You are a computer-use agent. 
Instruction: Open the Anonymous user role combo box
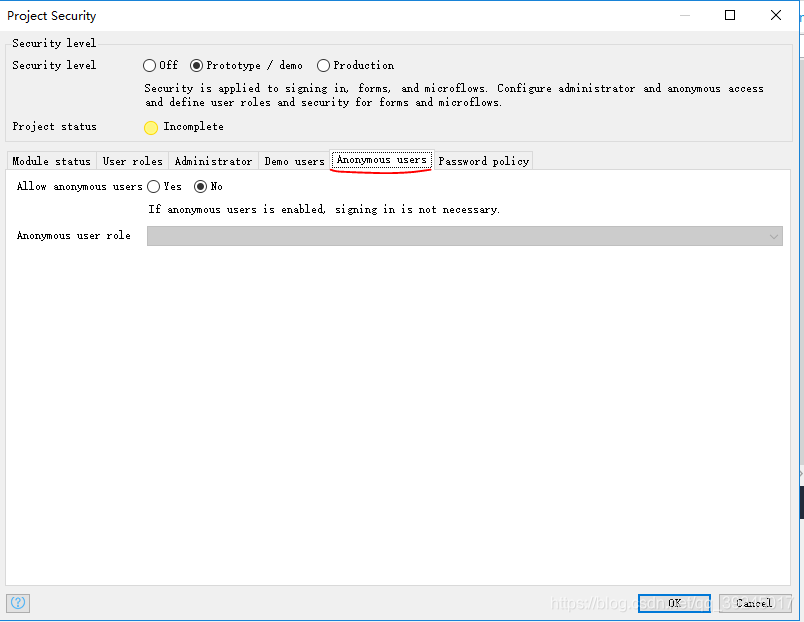[465, 236]
